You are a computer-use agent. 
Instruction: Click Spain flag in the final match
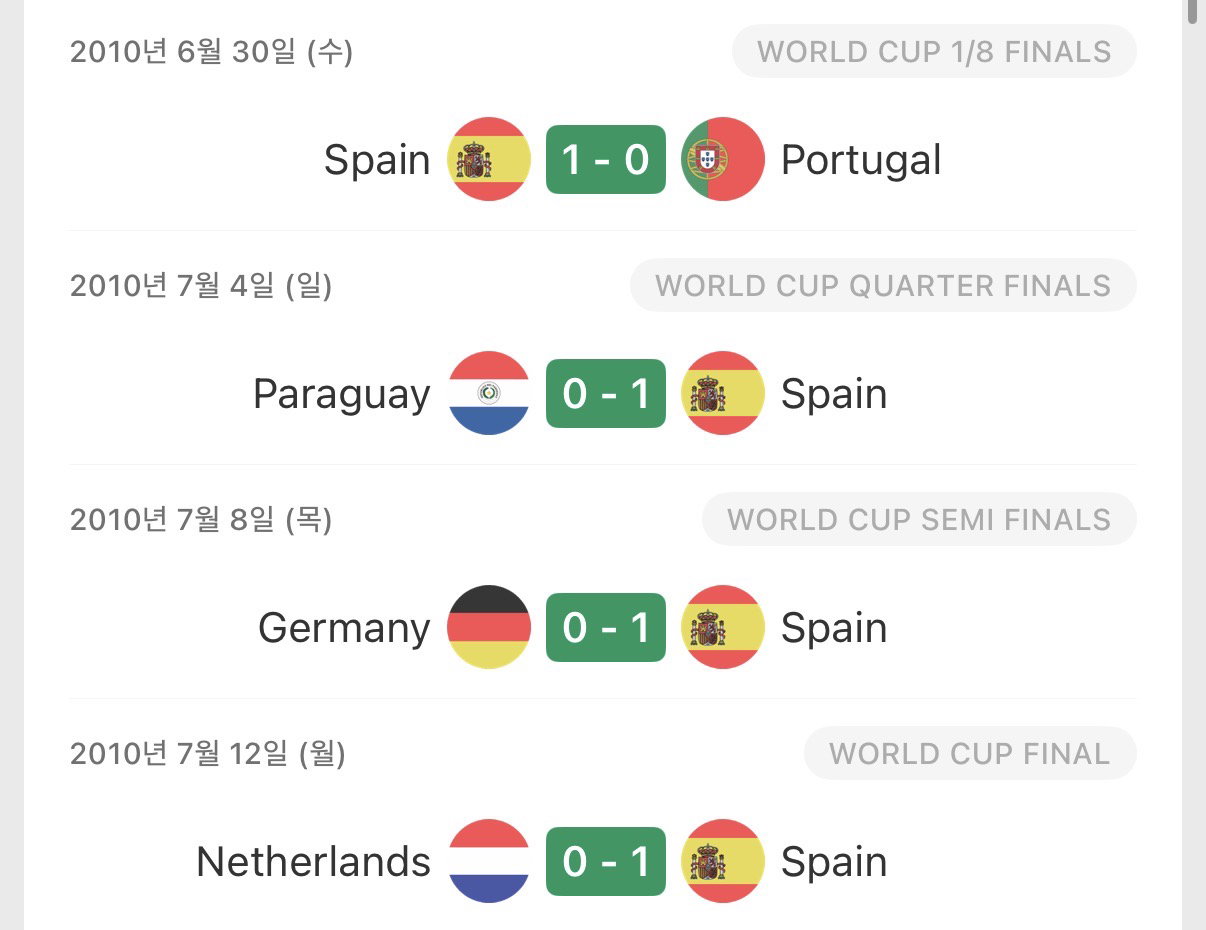(x=723, y=861)
